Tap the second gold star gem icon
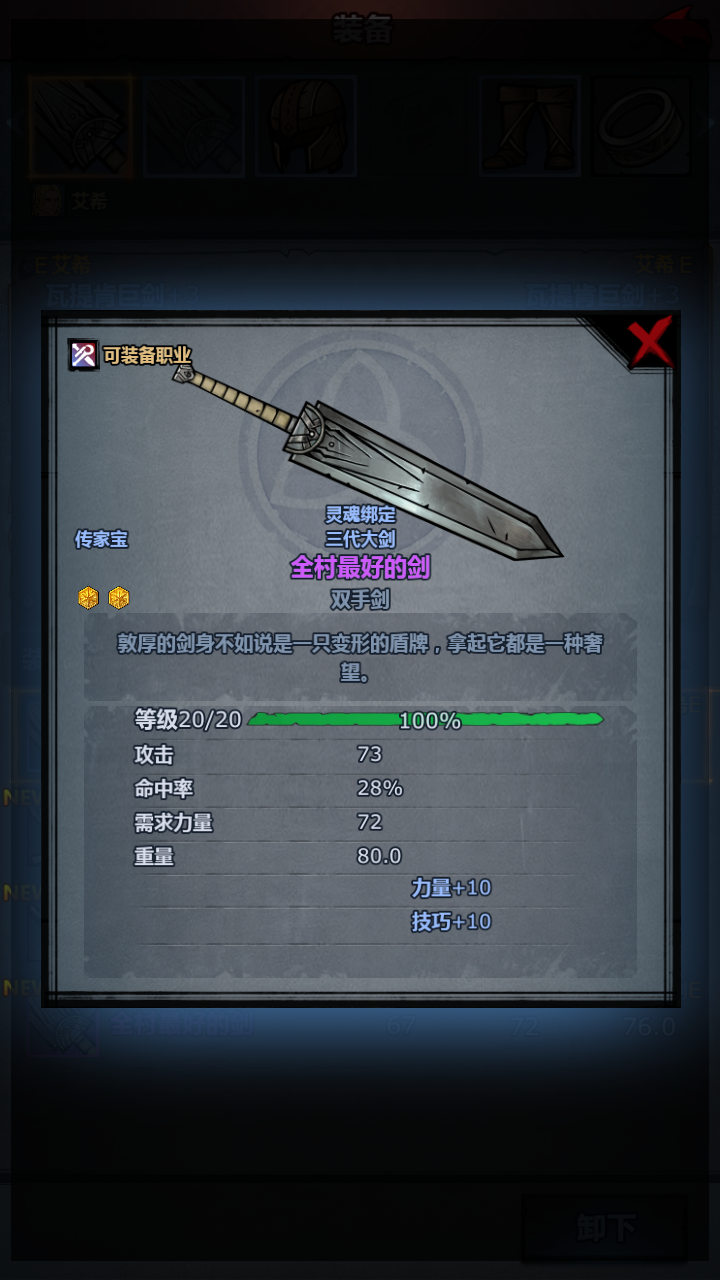This screenshot has height=1280, width=720. (x=119, y=598)
